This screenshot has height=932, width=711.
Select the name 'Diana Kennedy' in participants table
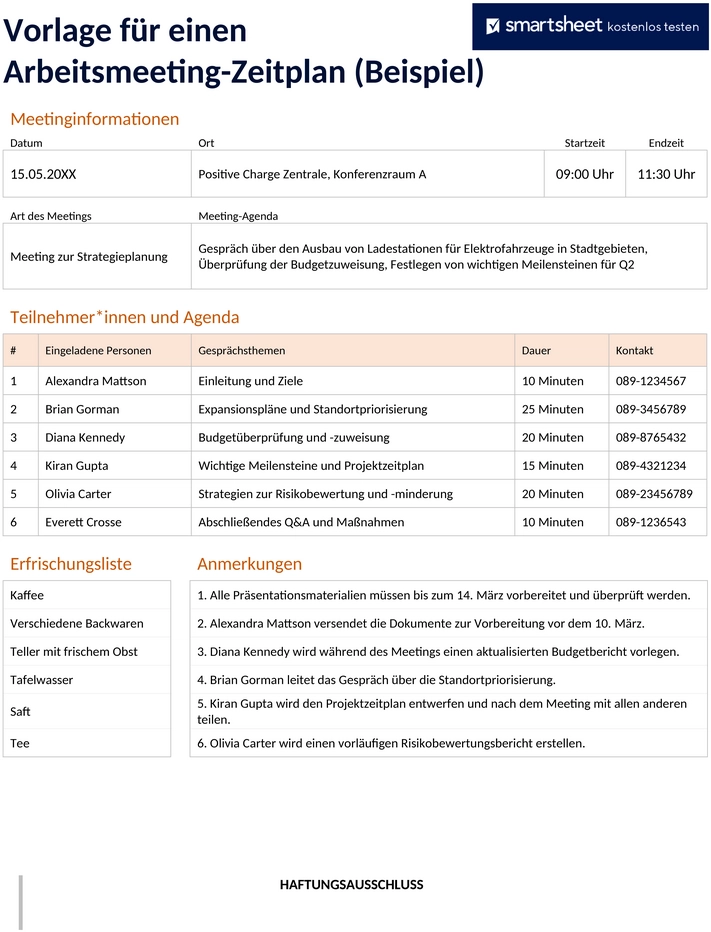click(85, 437)
